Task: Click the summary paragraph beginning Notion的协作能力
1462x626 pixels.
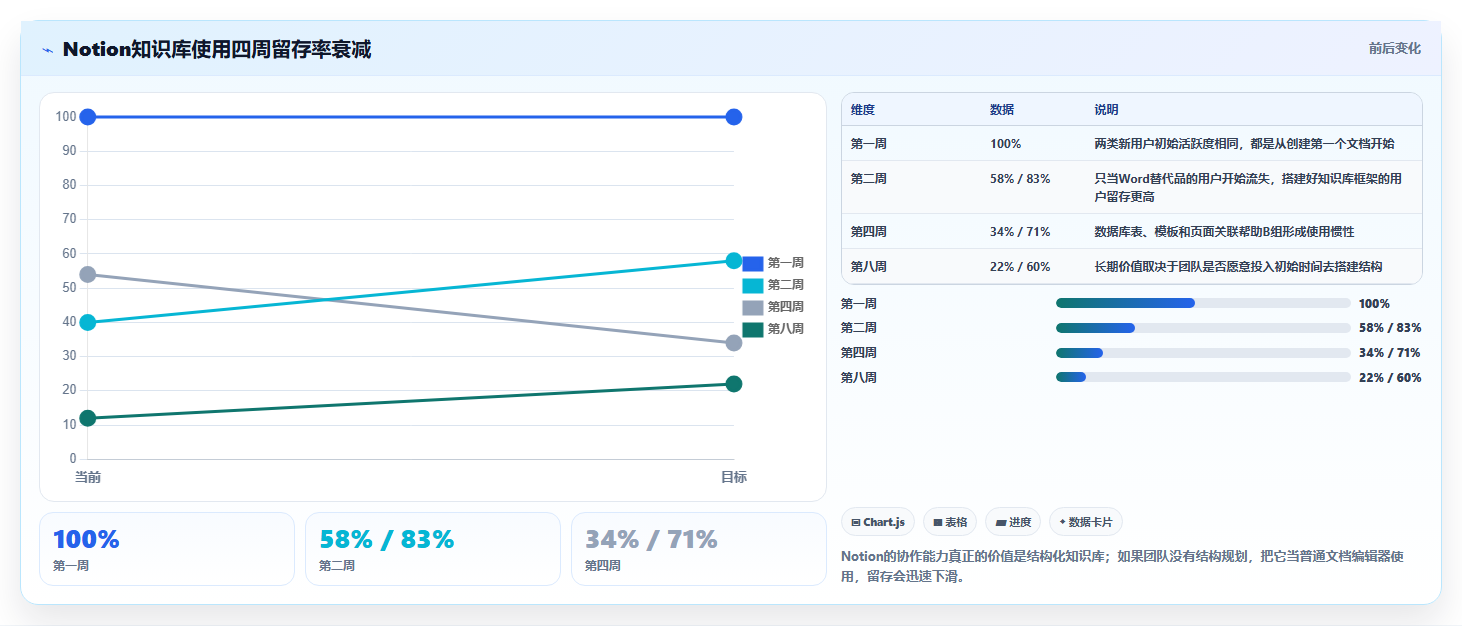Action: [1122, 566]
